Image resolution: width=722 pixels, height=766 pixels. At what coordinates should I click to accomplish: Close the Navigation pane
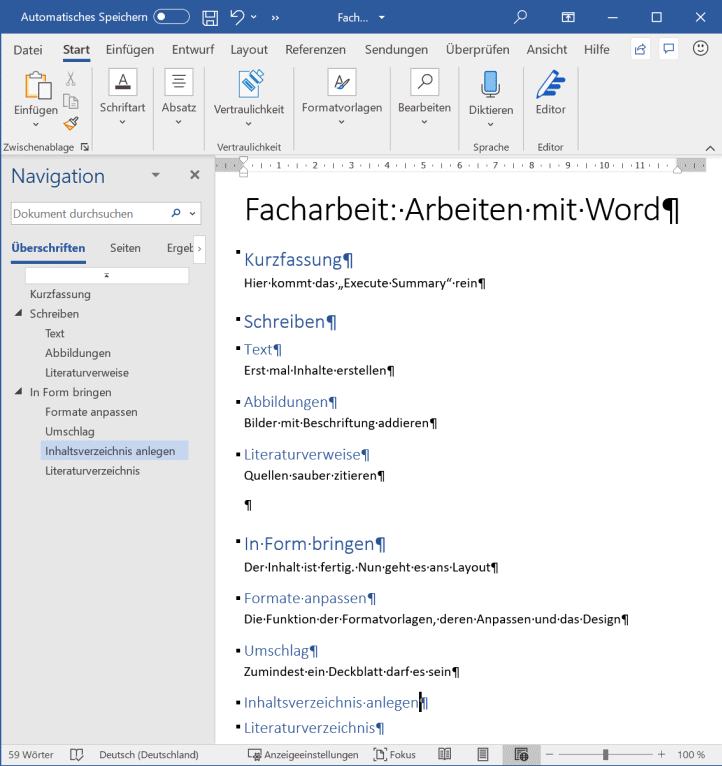[x=194, y=175]
